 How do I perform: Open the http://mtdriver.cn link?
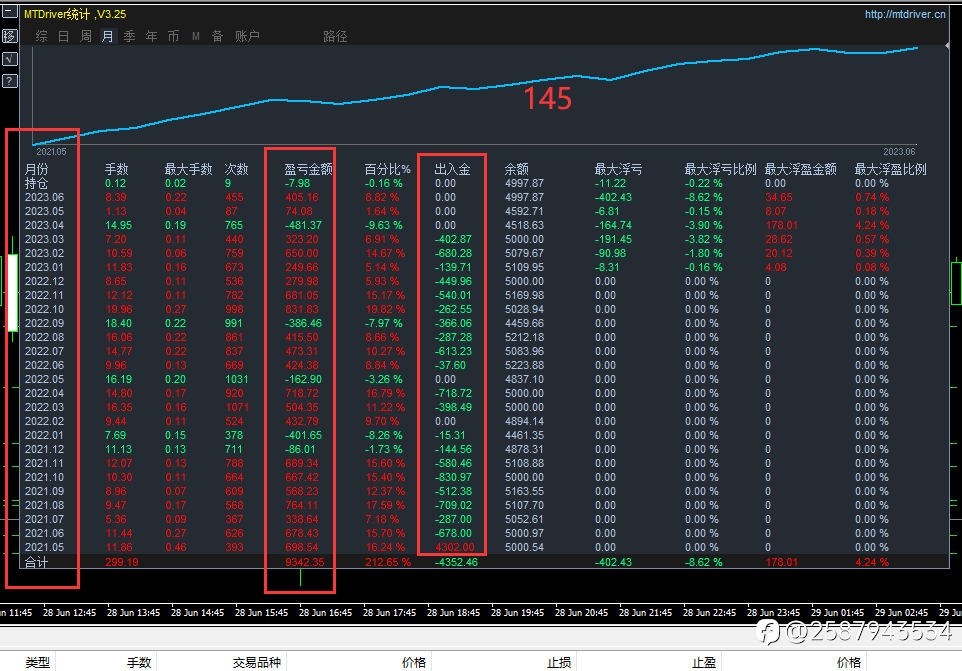click(905, 14)
